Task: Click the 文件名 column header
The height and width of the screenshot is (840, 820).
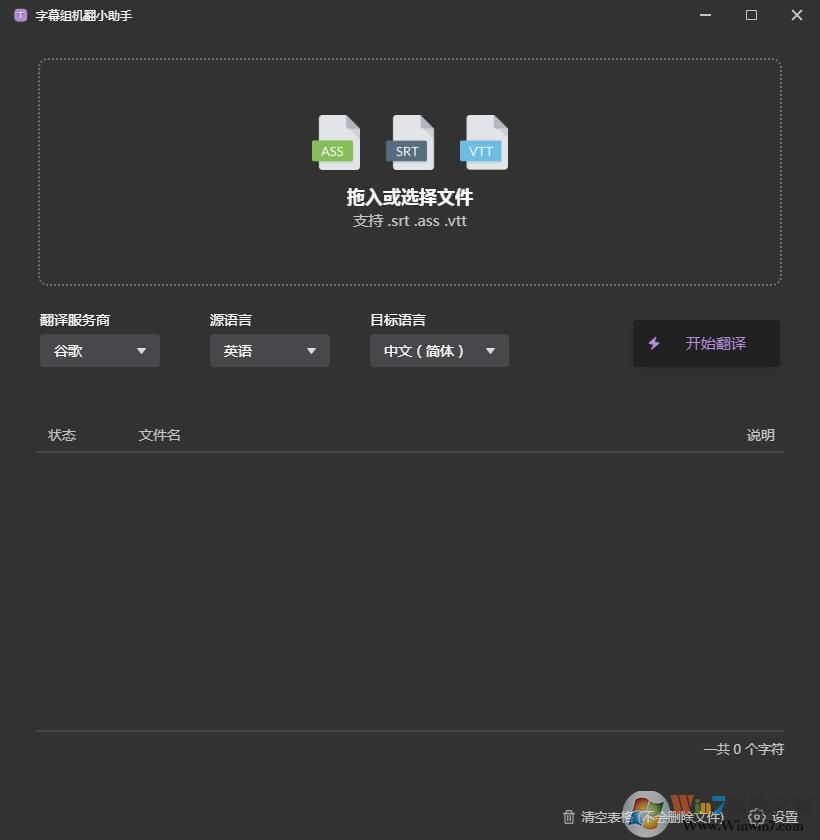Action: (x=159, y=435)
